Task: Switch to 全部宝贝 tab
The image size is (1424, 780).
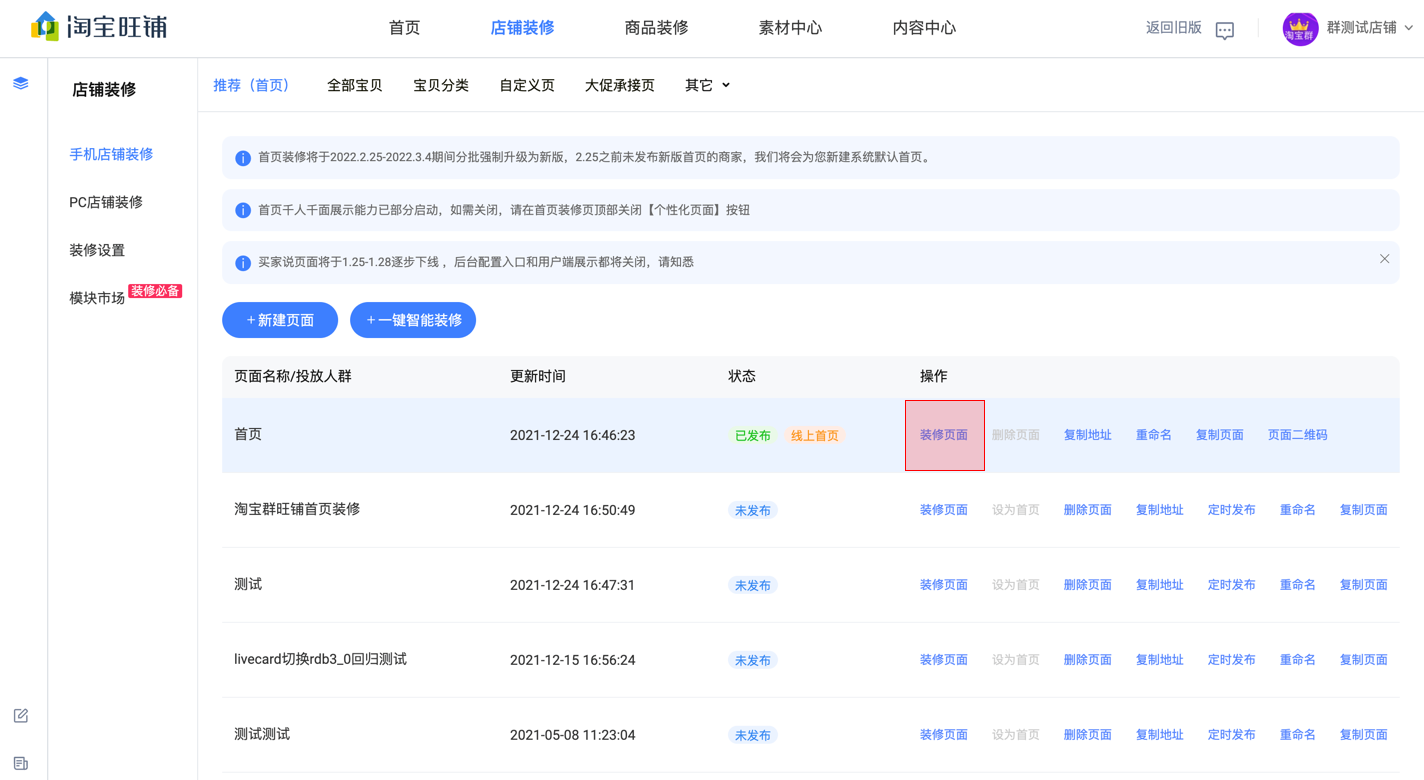Action: coord(355,85)
